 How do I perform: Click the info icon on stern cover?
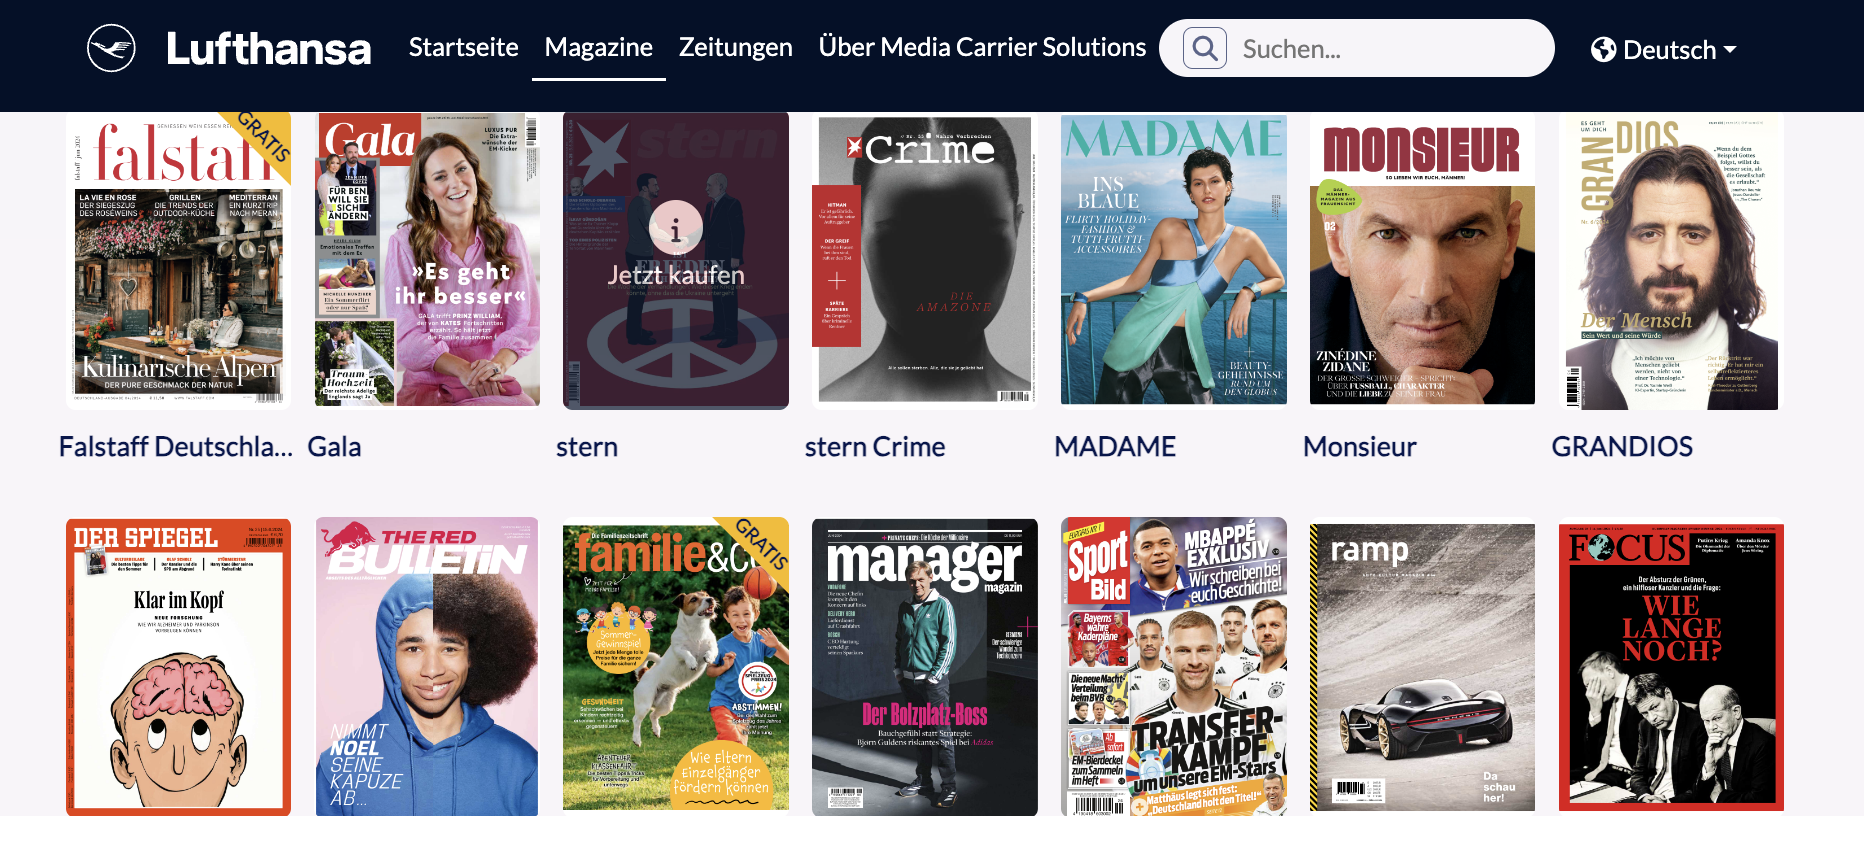click(x=676, y=229)
